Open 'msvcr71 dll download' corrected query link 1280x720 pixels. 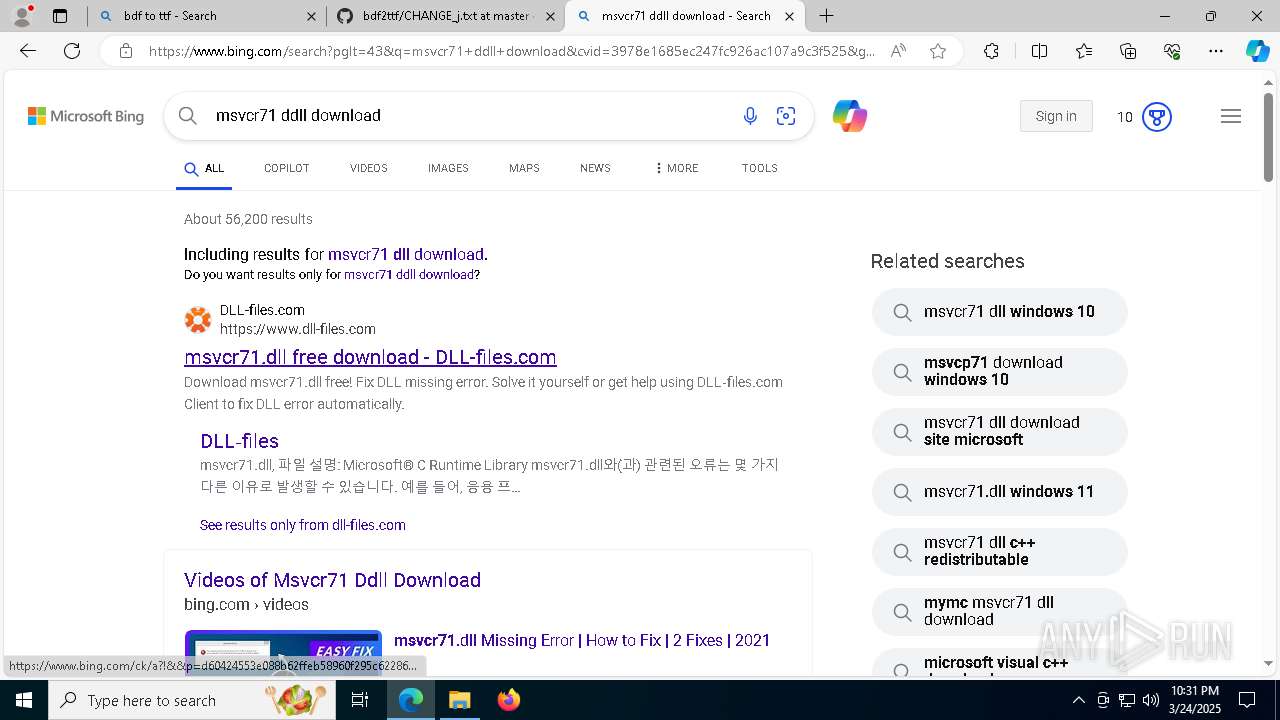[406, 254]
